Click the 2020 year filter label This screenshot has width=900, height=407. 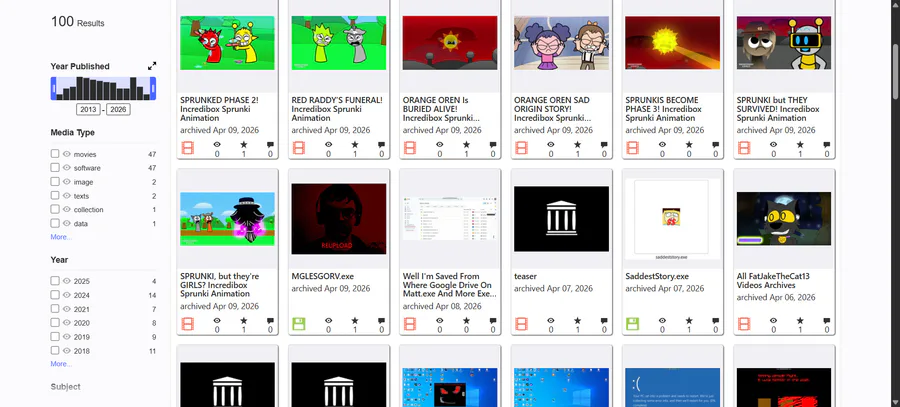tap(82, 323)
